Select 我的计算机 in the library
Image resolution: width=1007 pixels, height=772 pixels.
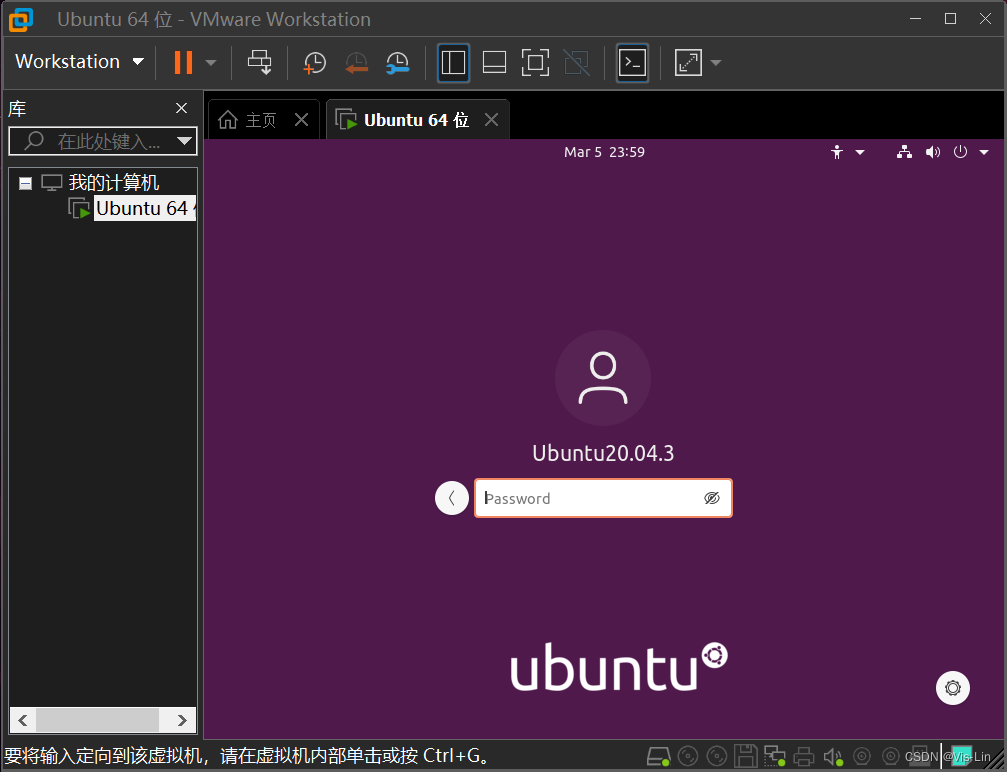(114, 183)
